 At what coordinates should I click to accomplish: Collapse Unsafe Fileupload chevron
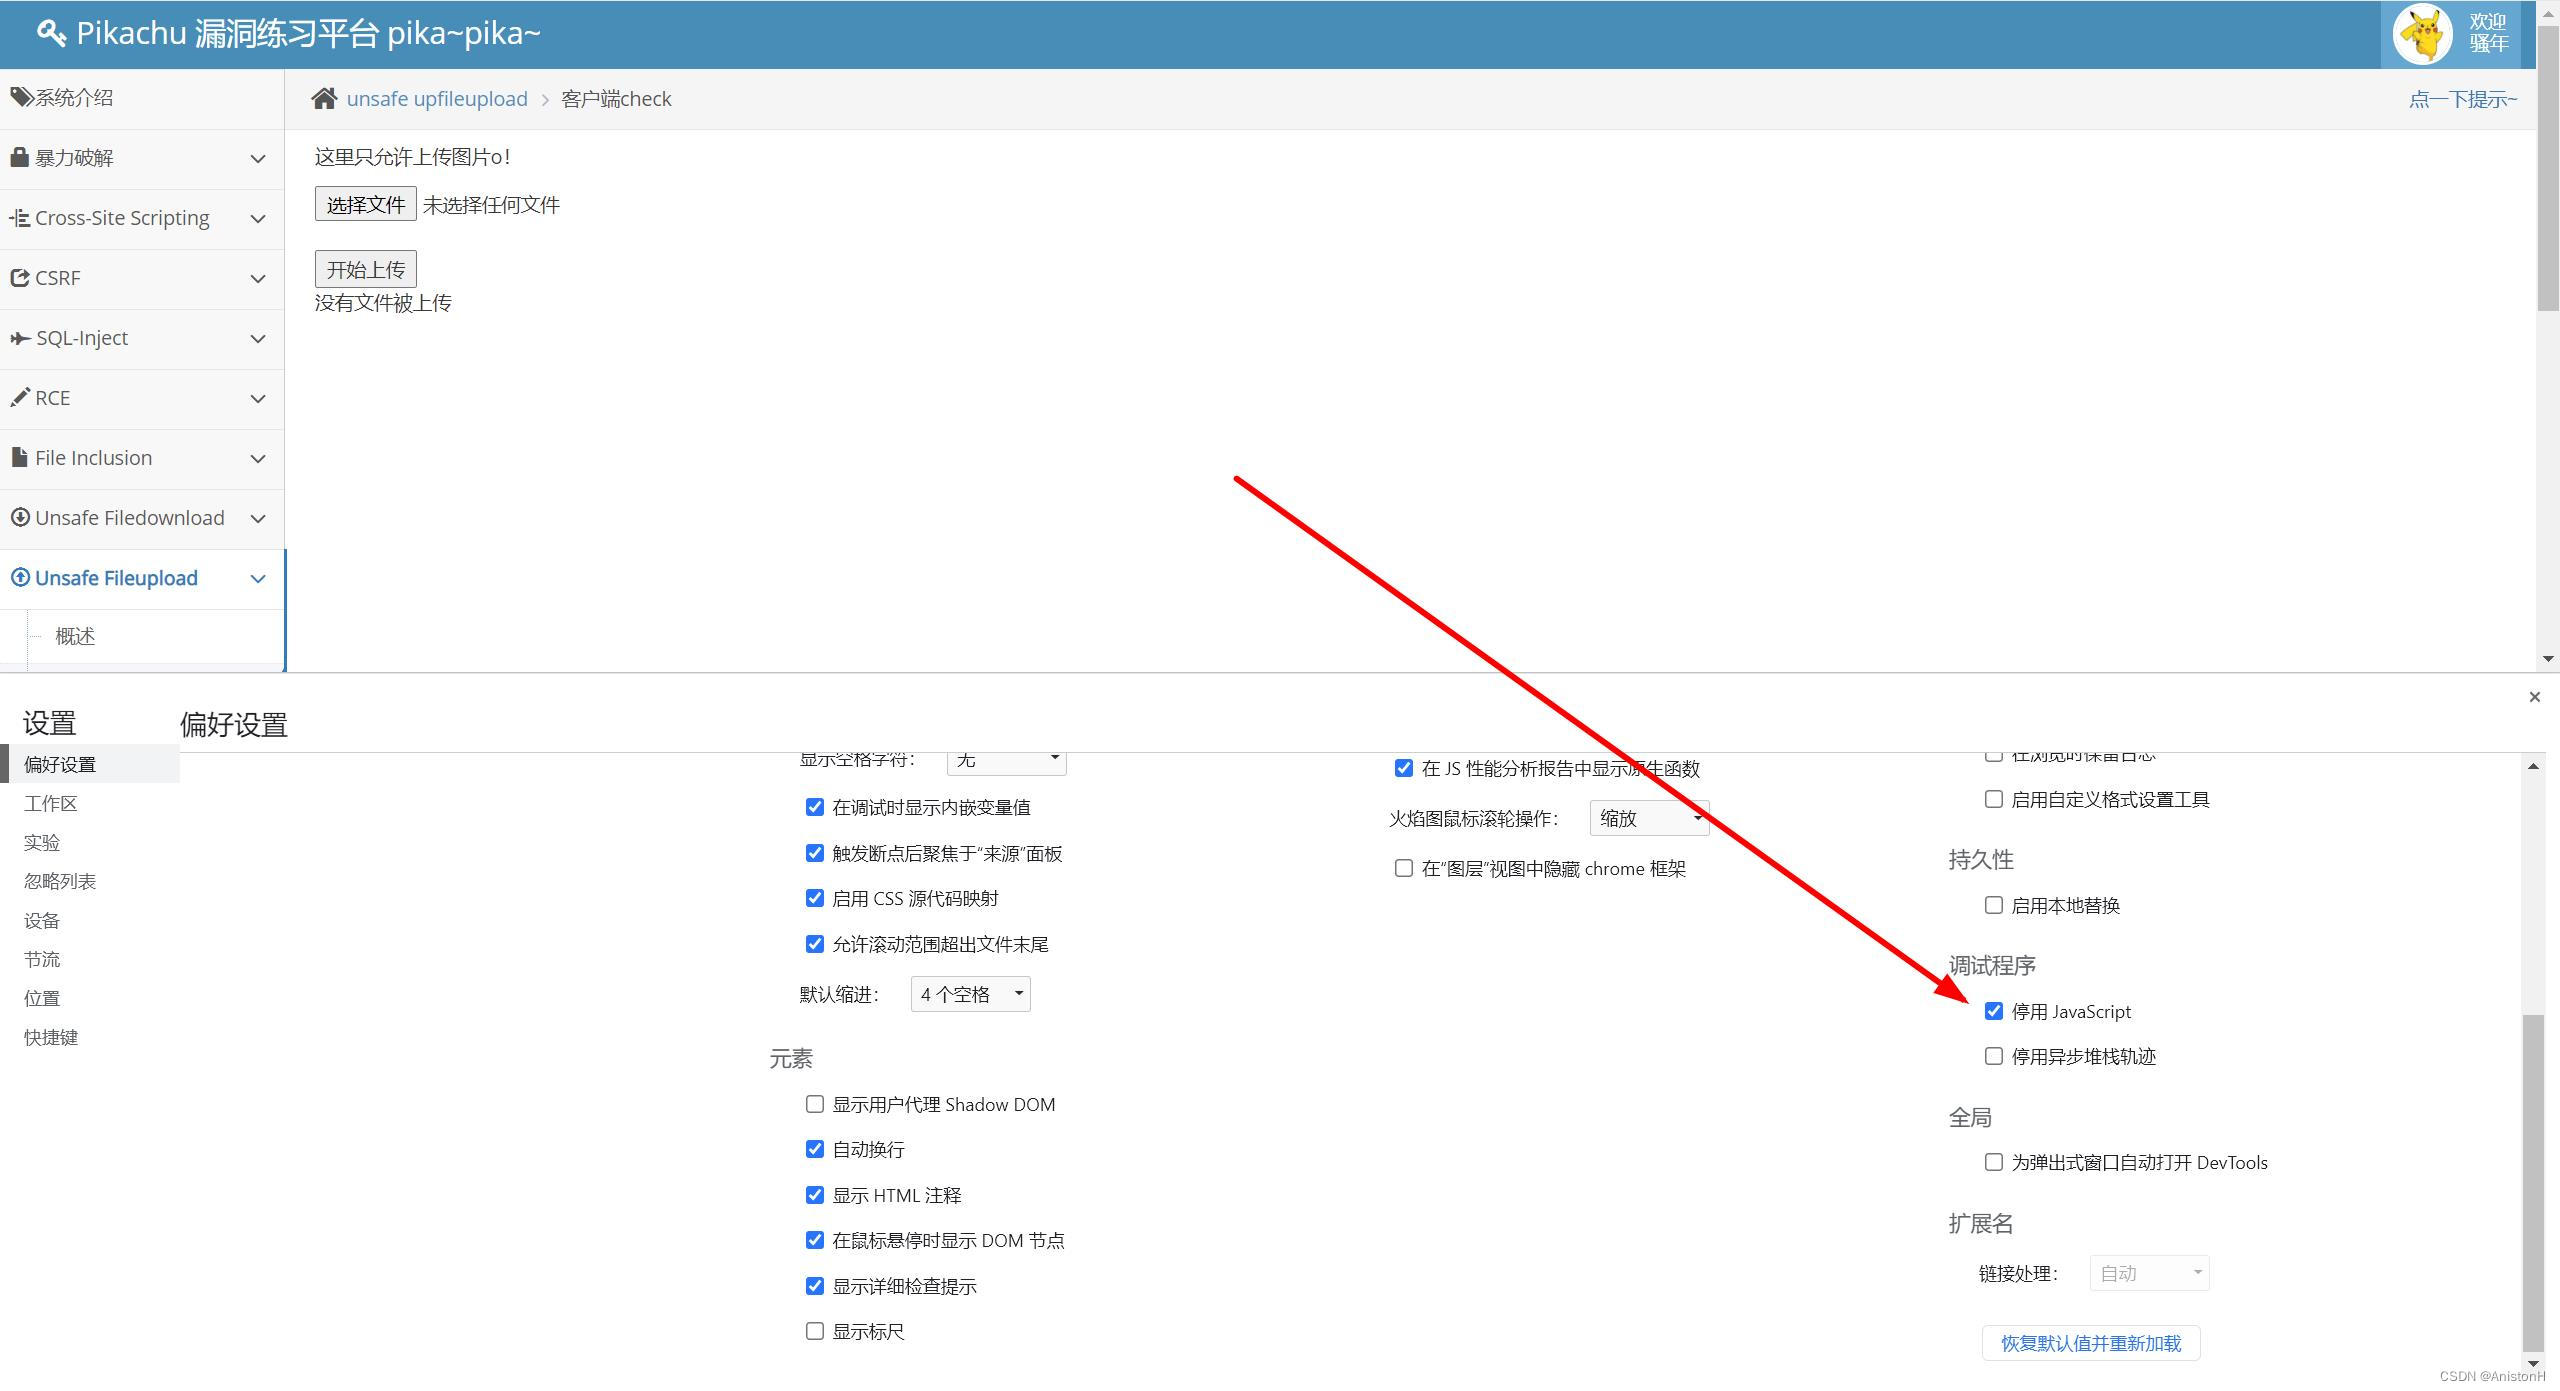pyautogui.click(x=258, y=578)
